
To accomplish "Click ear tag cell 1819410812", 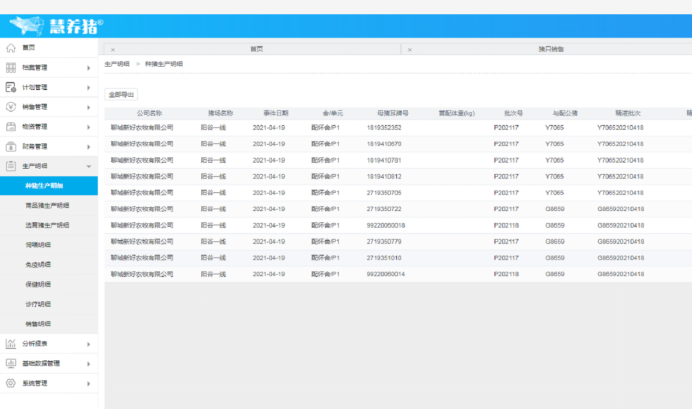I will [x=384, y=176].
